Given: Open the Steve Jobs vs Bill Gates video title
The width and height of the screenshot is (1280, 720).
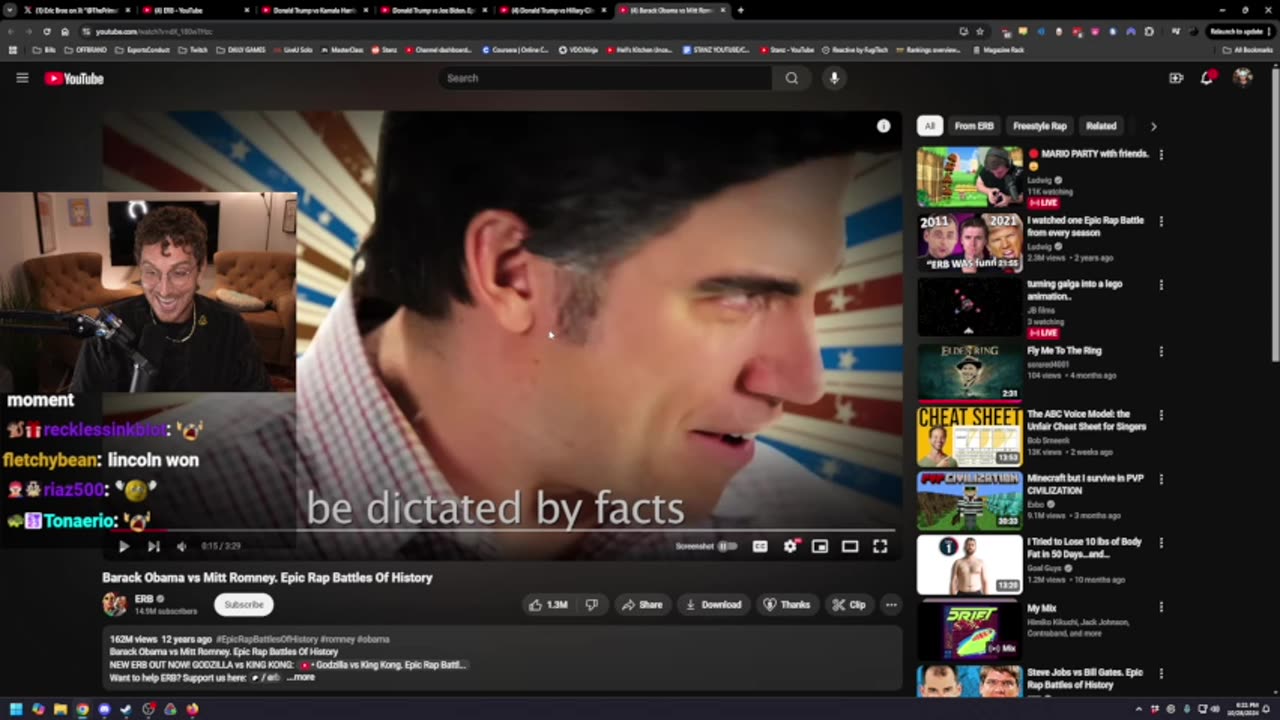Looking at the screenshot, I should tap(1085, 678).
